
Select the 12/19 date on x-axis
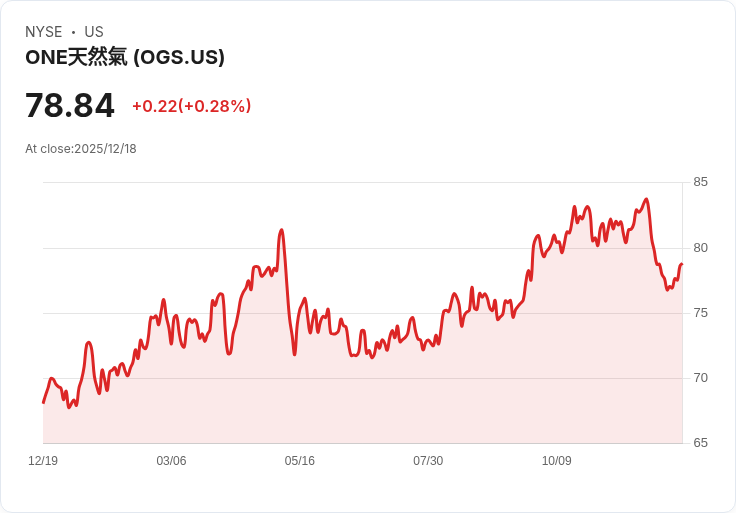(x=43, y=461)
